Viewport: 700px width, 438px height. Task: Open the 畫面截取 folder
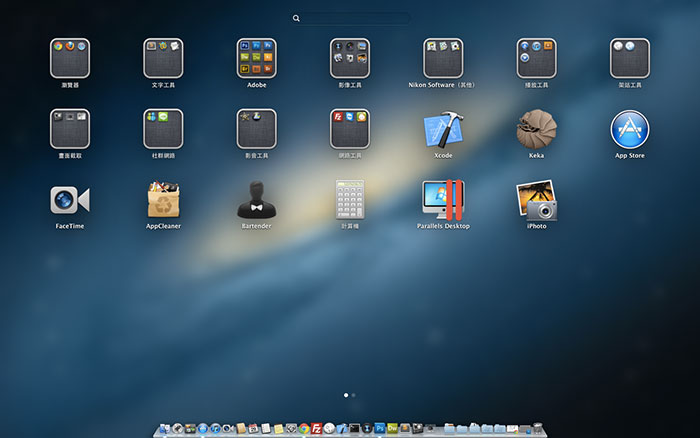(70, 129)
